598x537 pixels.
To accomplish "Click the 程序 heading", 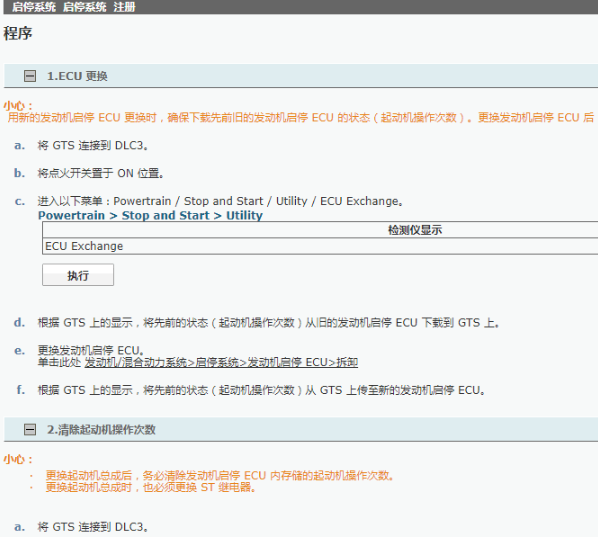I will tap(18, 33).
